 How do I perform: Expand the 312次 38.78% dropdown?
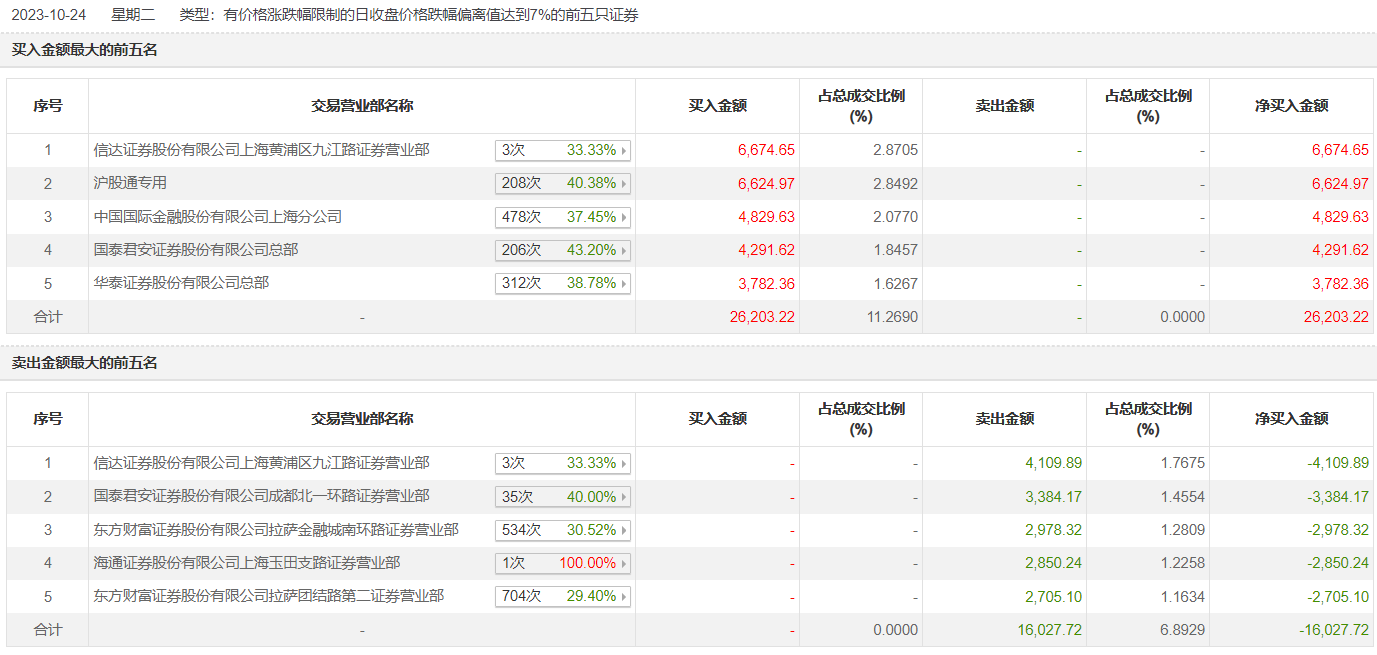pyautogui.click(x=563, y=284)
